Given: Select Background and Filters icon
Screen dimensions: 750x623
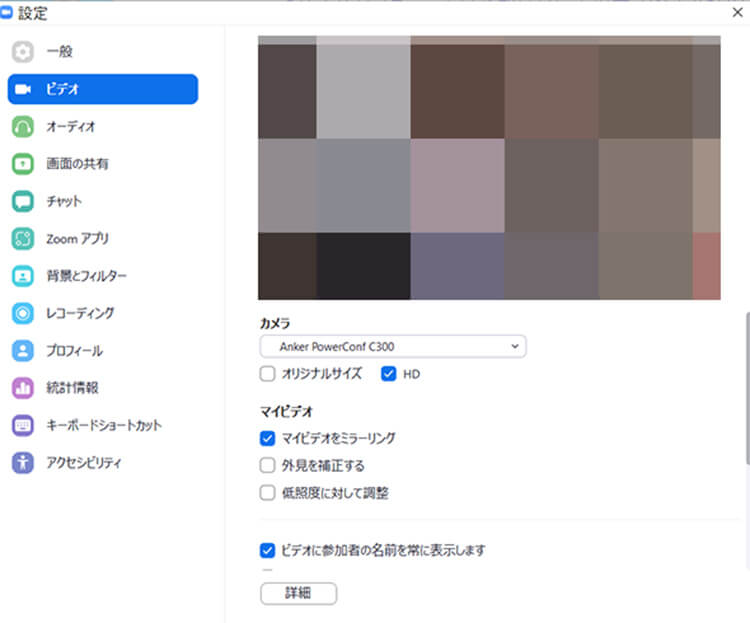Looking at the screenshot, I should pyautogui.click(x=23, y=276).
